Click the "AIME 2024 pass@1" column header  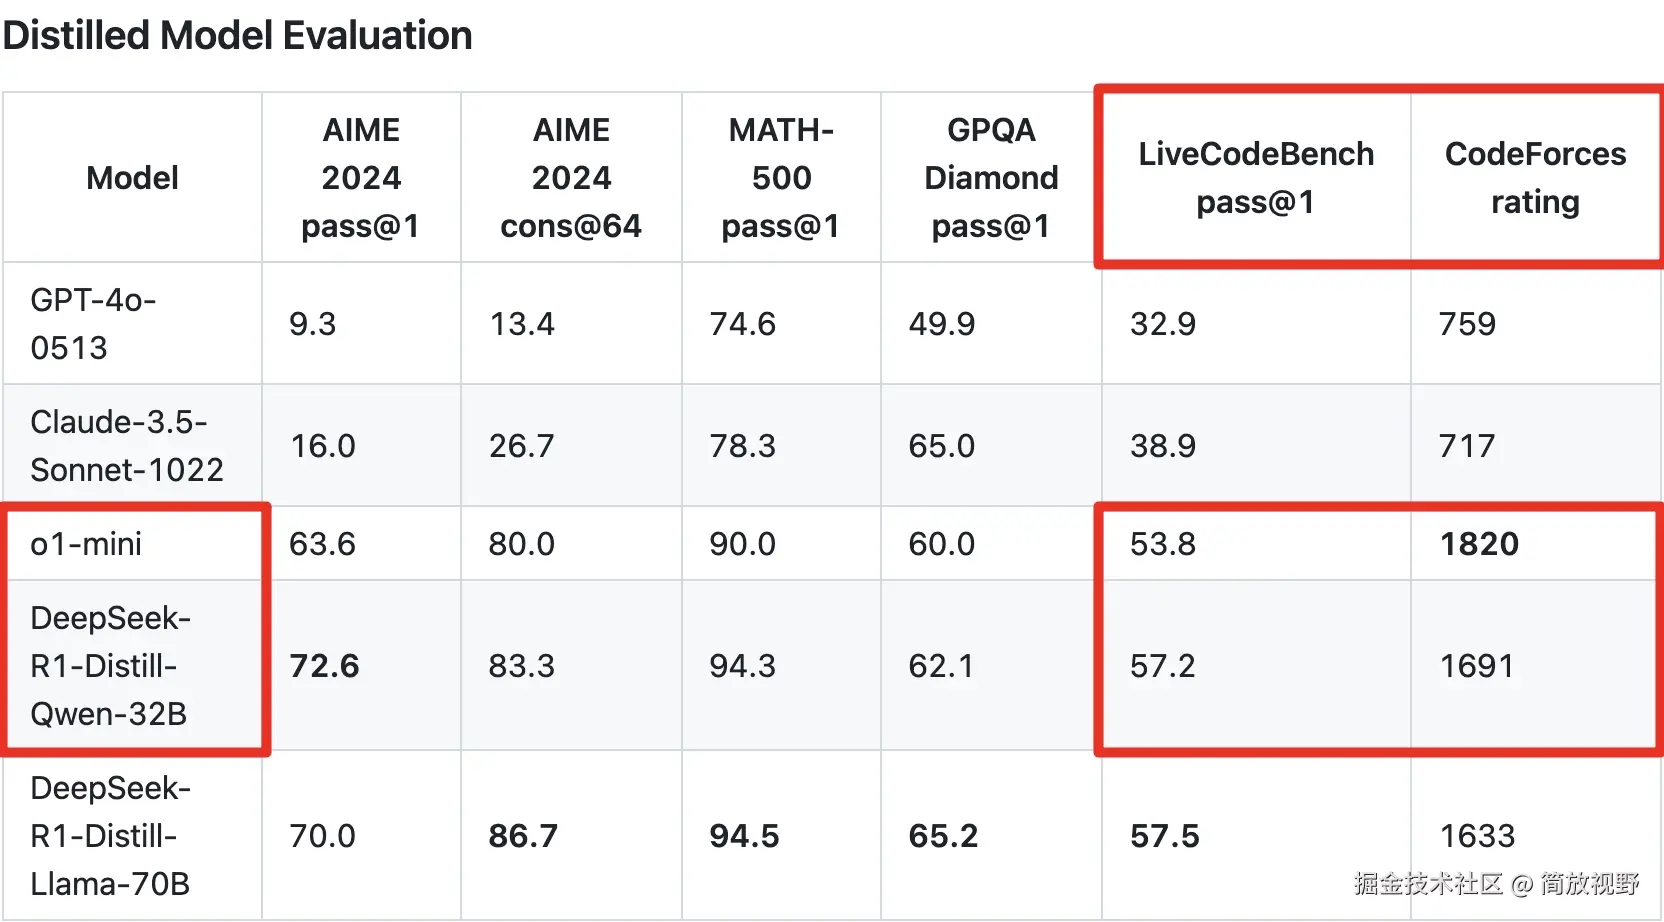(361, 178)
